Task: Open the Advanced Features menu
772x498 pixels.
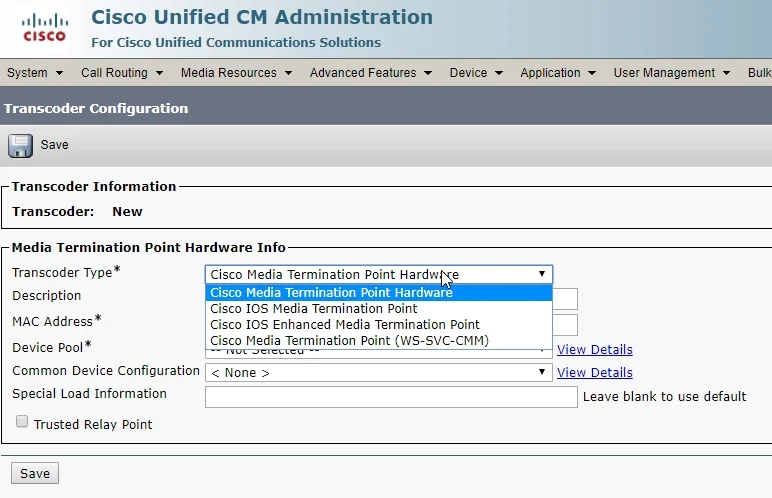Action: click(x=370, y=73)
